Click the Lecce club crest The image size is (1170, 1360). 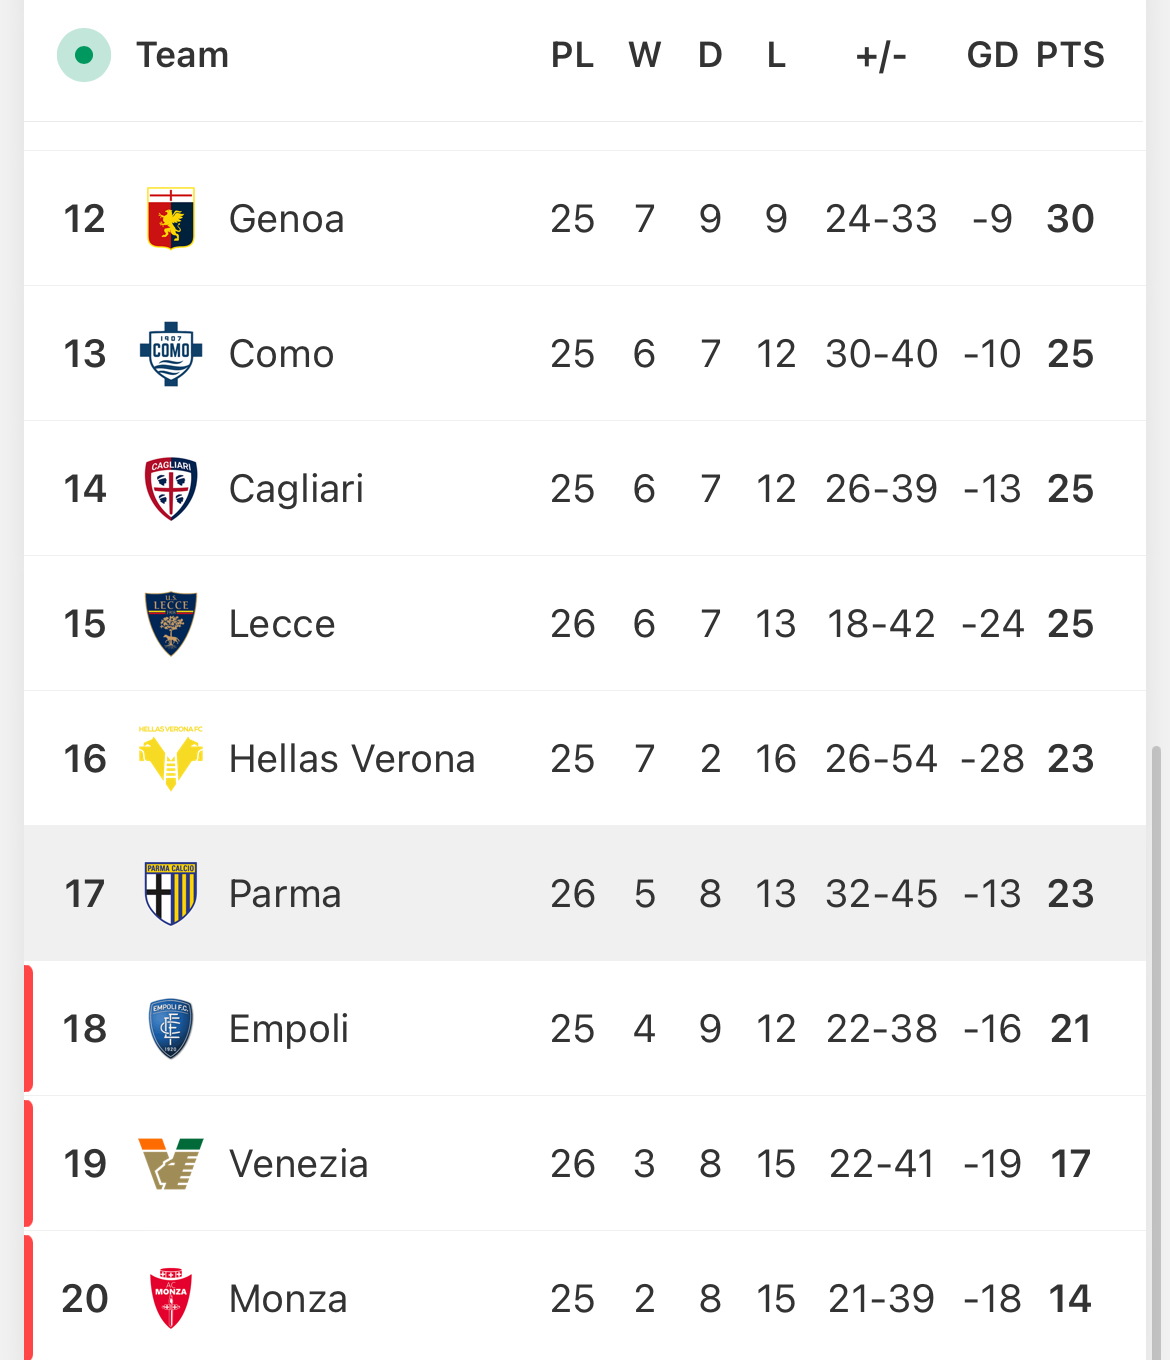171,623
